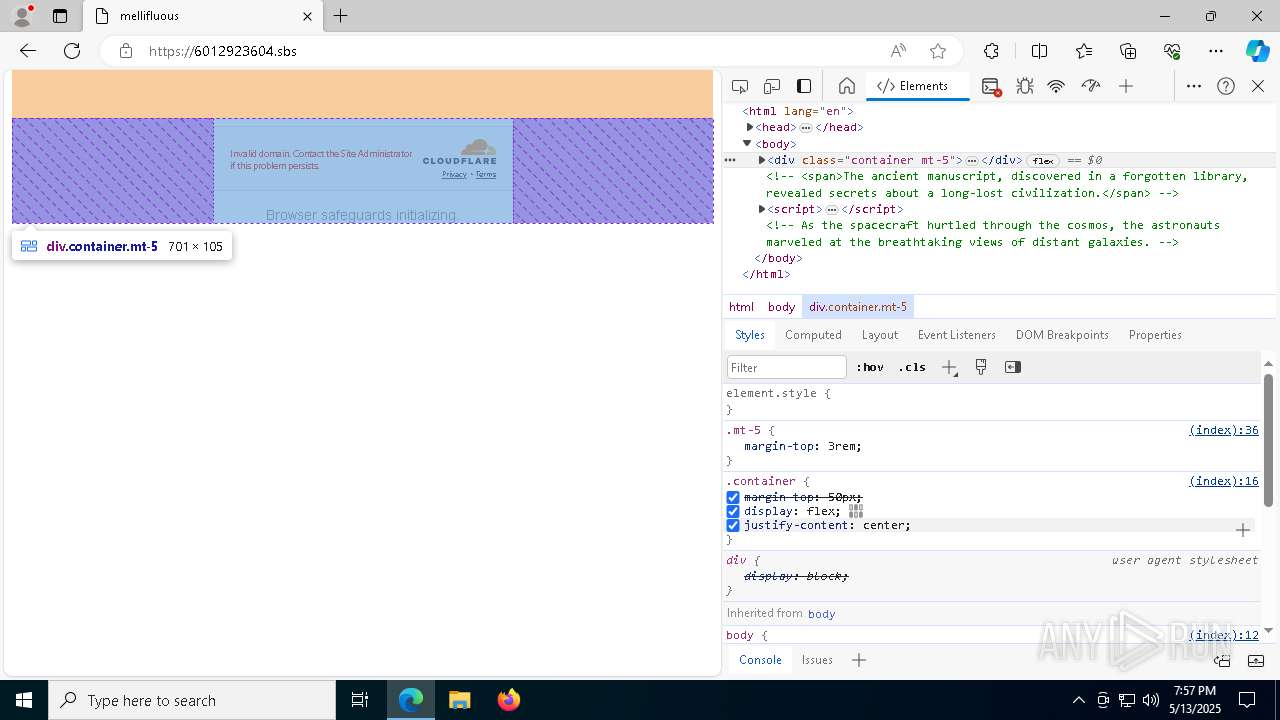Screen dimensions: 1280x720
Task: Toggle the .cls element classes panel
Action: click(912, 367)
